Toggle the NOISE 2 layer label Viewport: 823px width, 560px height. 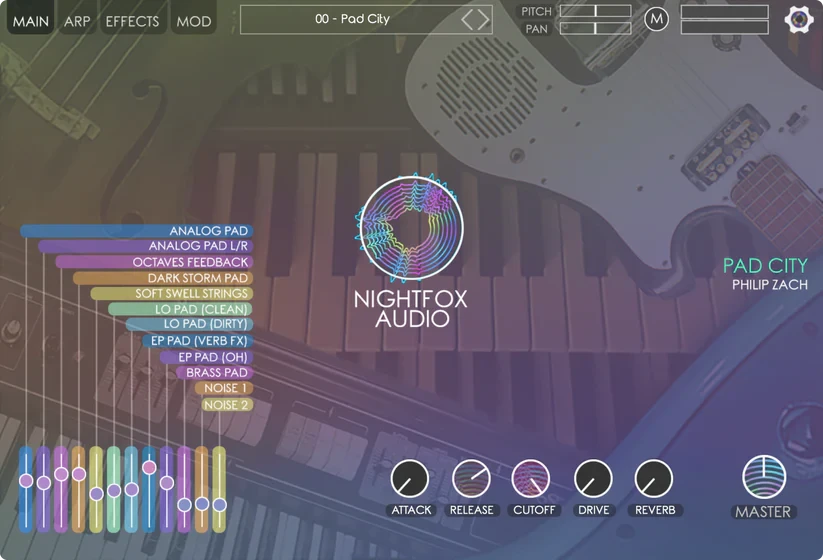[x=226, y=405]
